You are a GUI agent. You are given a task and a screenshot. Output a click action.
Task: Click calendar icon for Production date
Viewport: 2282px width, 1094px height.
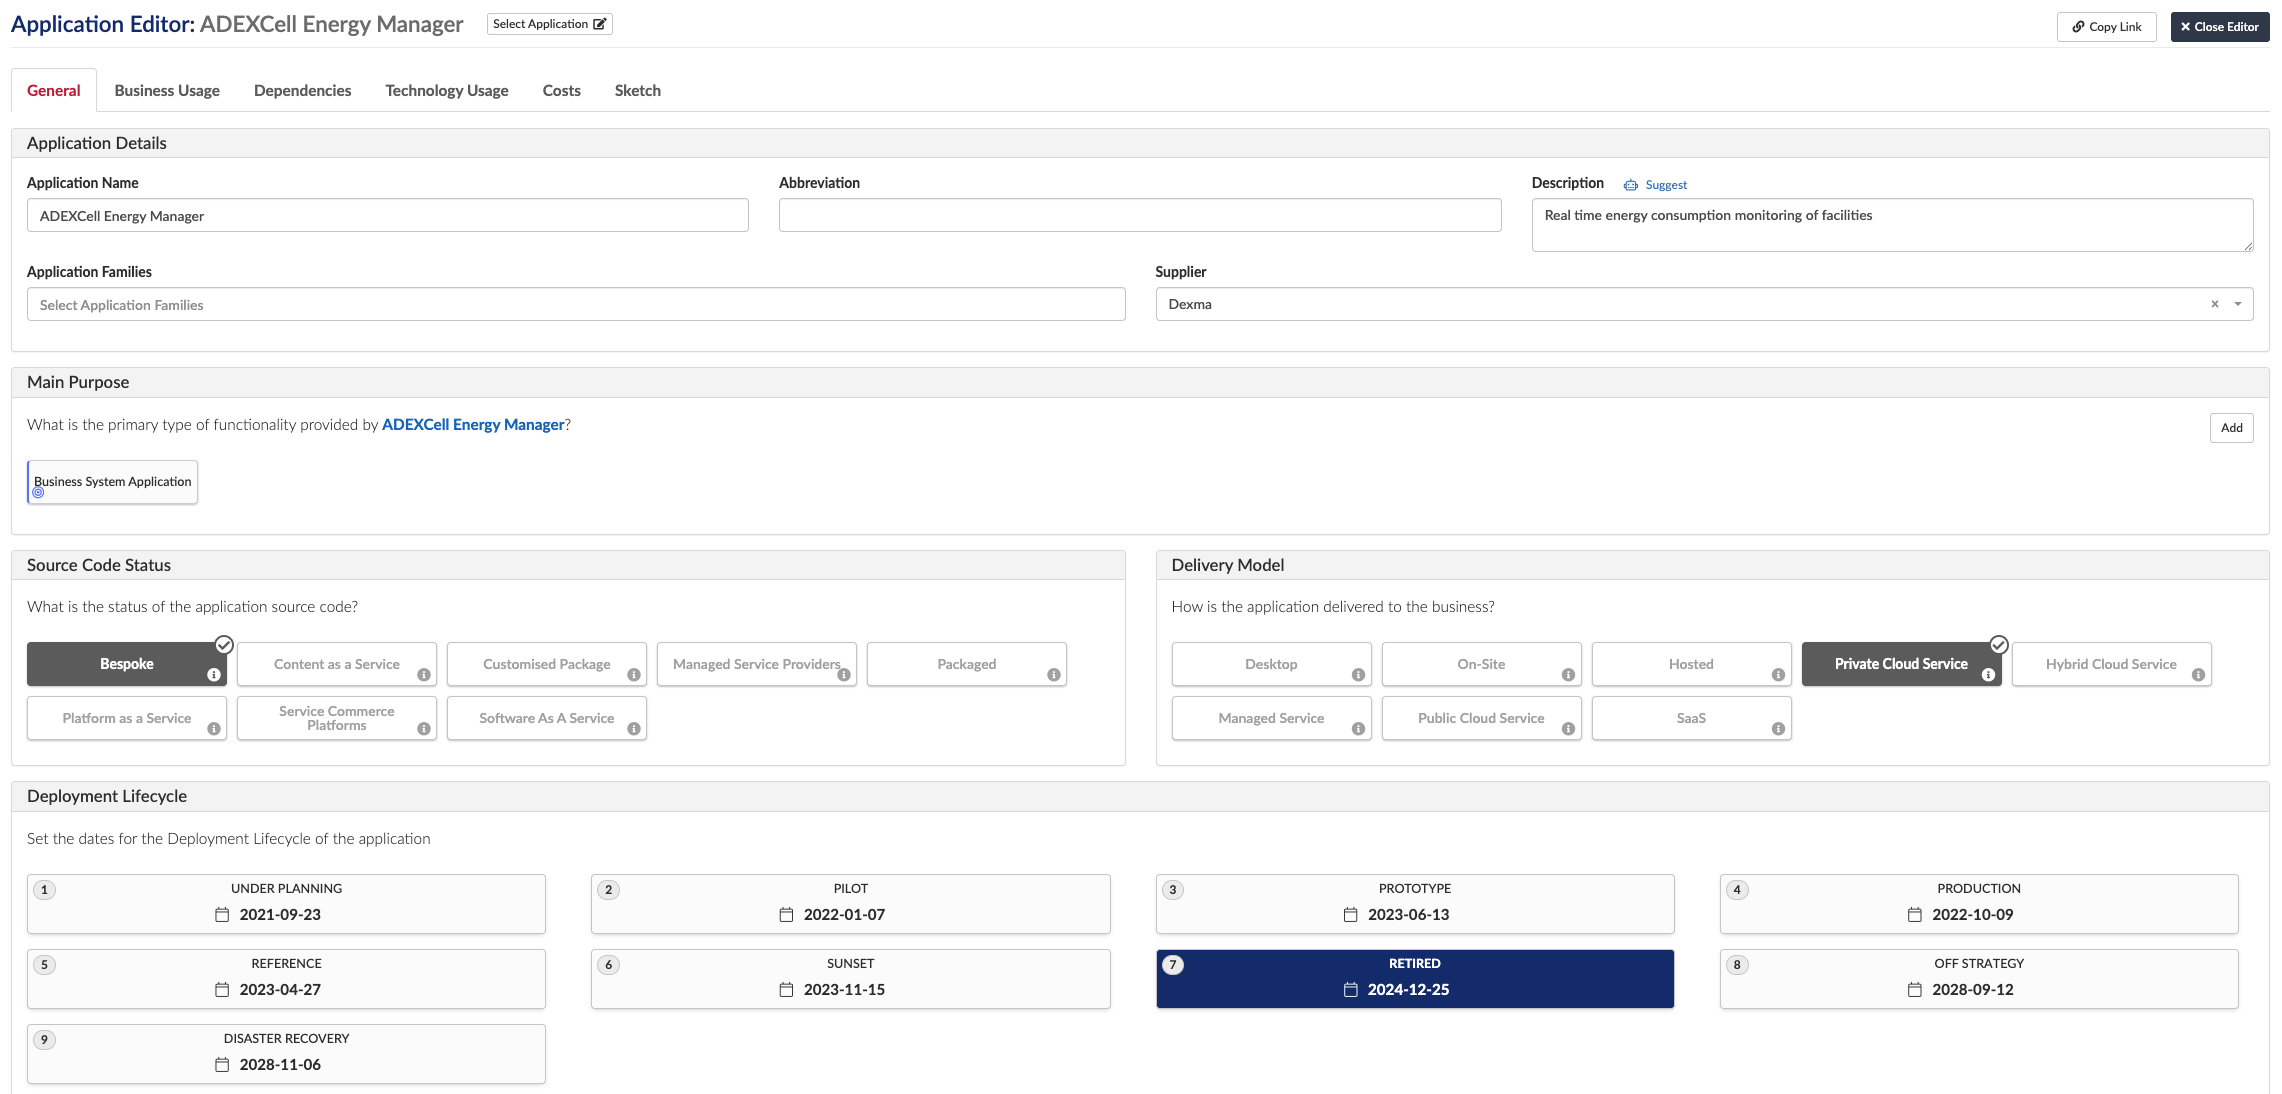pos(1914,915)
